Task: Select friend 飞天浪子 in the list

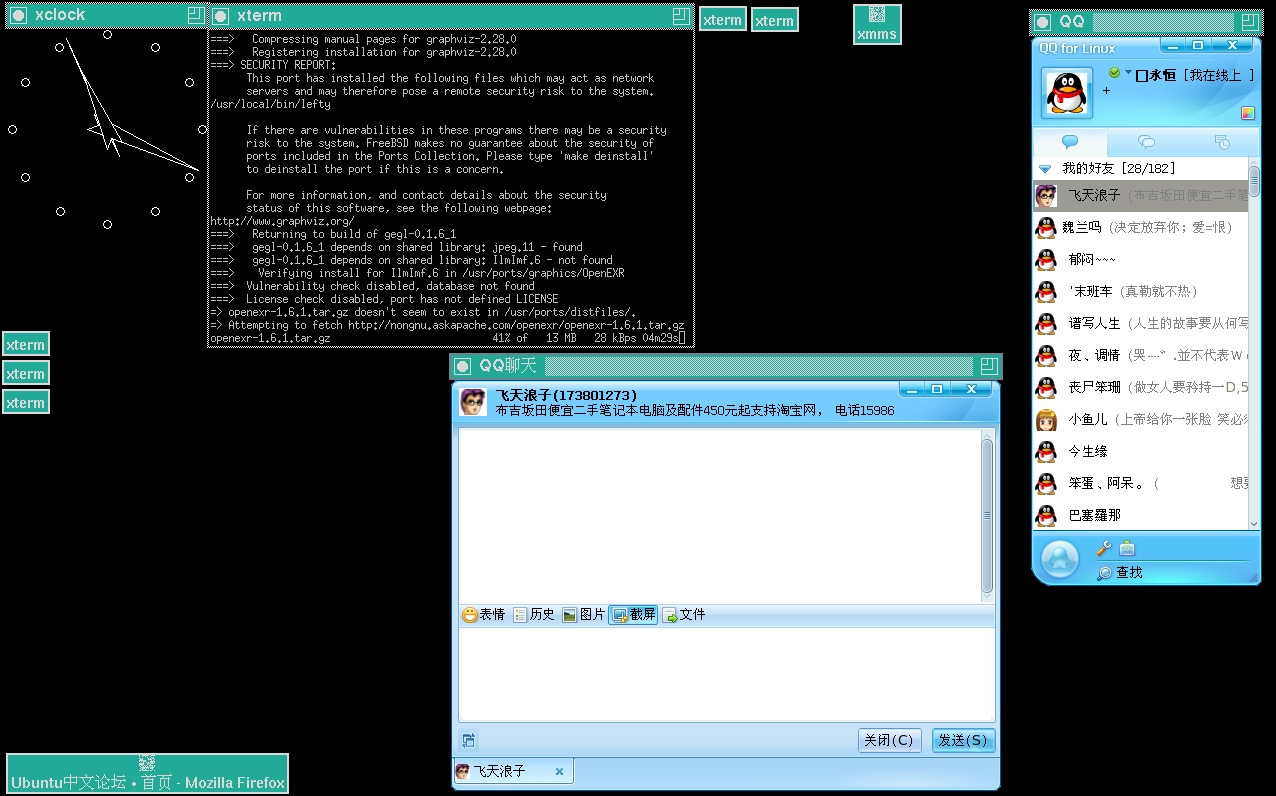Action: tap(1140, 196)
